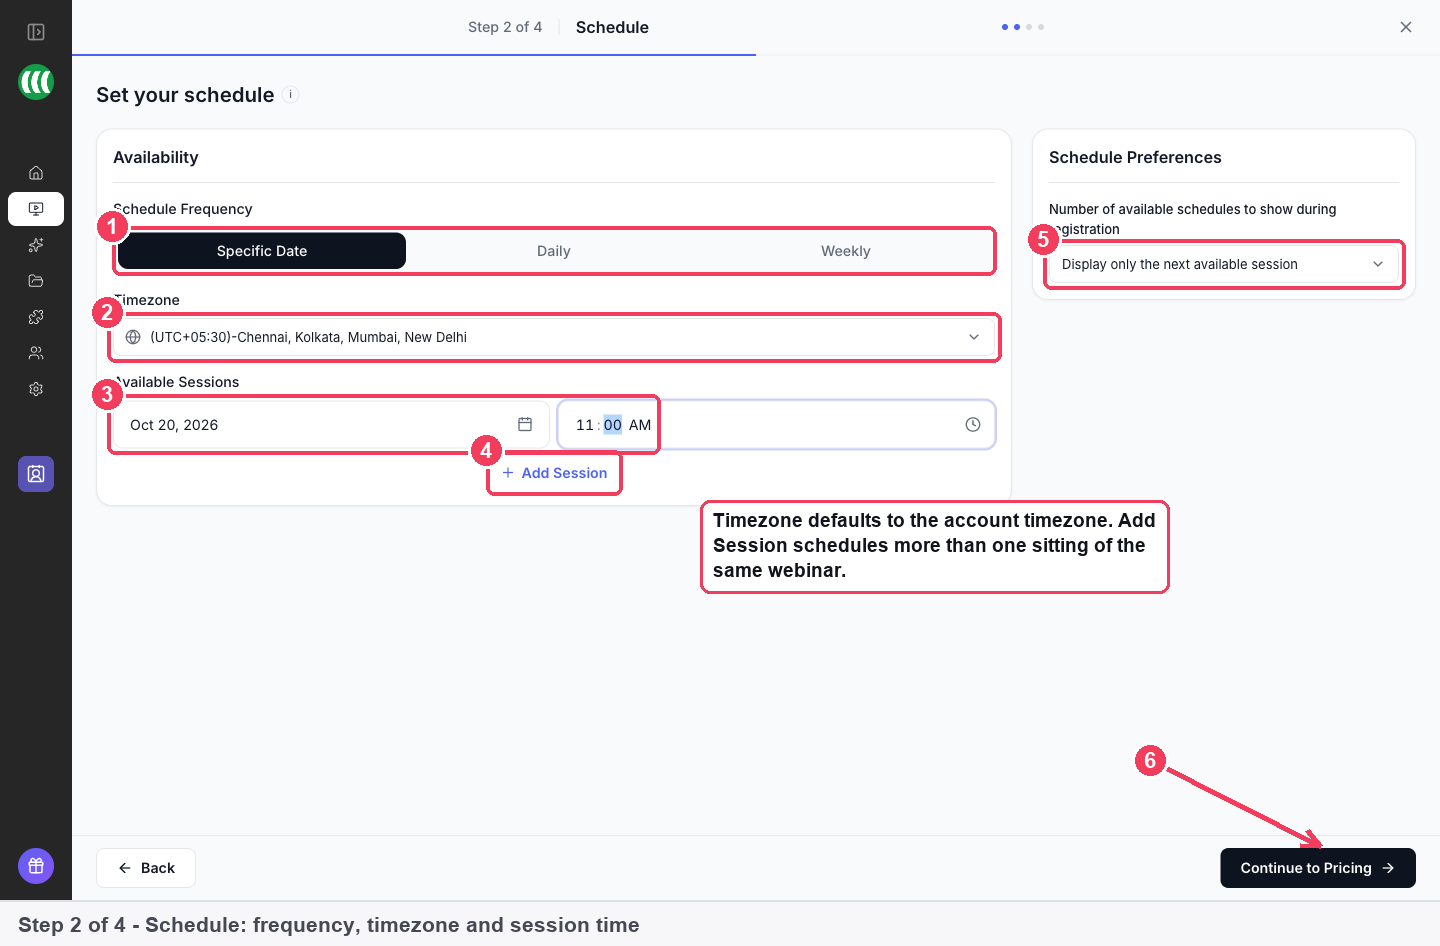Click the hour value 11 in time field
Screen dimensions: 1440x946
pos(585,425)
